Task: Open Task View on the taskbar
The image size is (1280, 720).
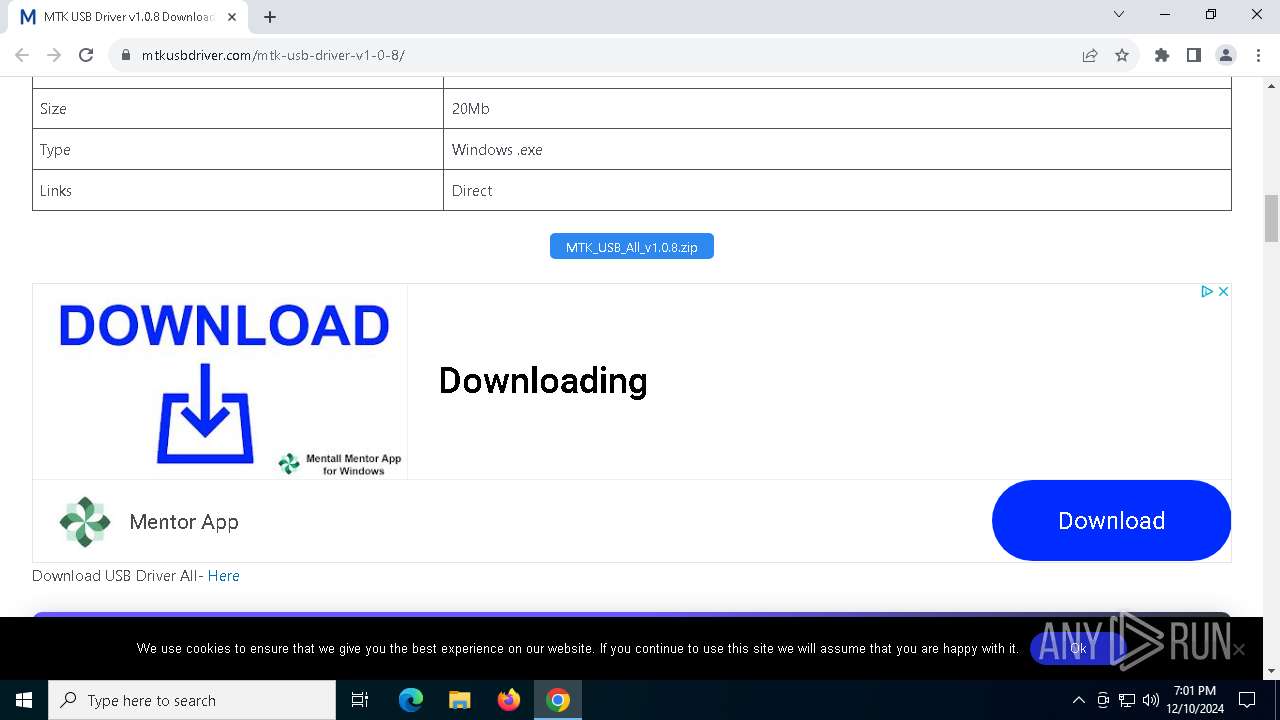Action: [x=360, y=700]
